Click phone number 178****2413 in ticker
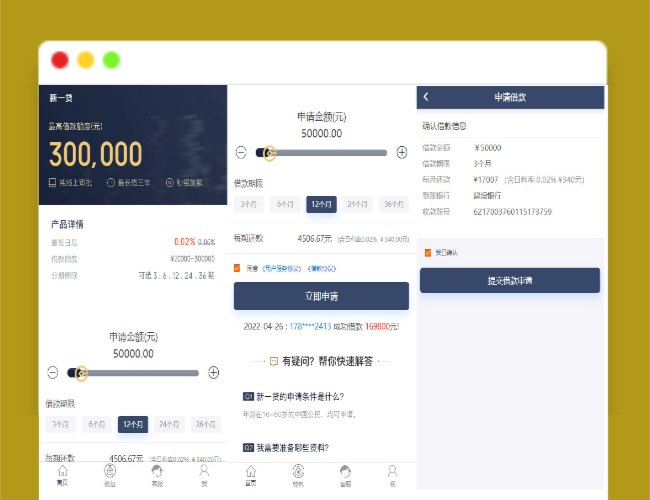Screen dimensions: 650x500 (x=310, y=327)
